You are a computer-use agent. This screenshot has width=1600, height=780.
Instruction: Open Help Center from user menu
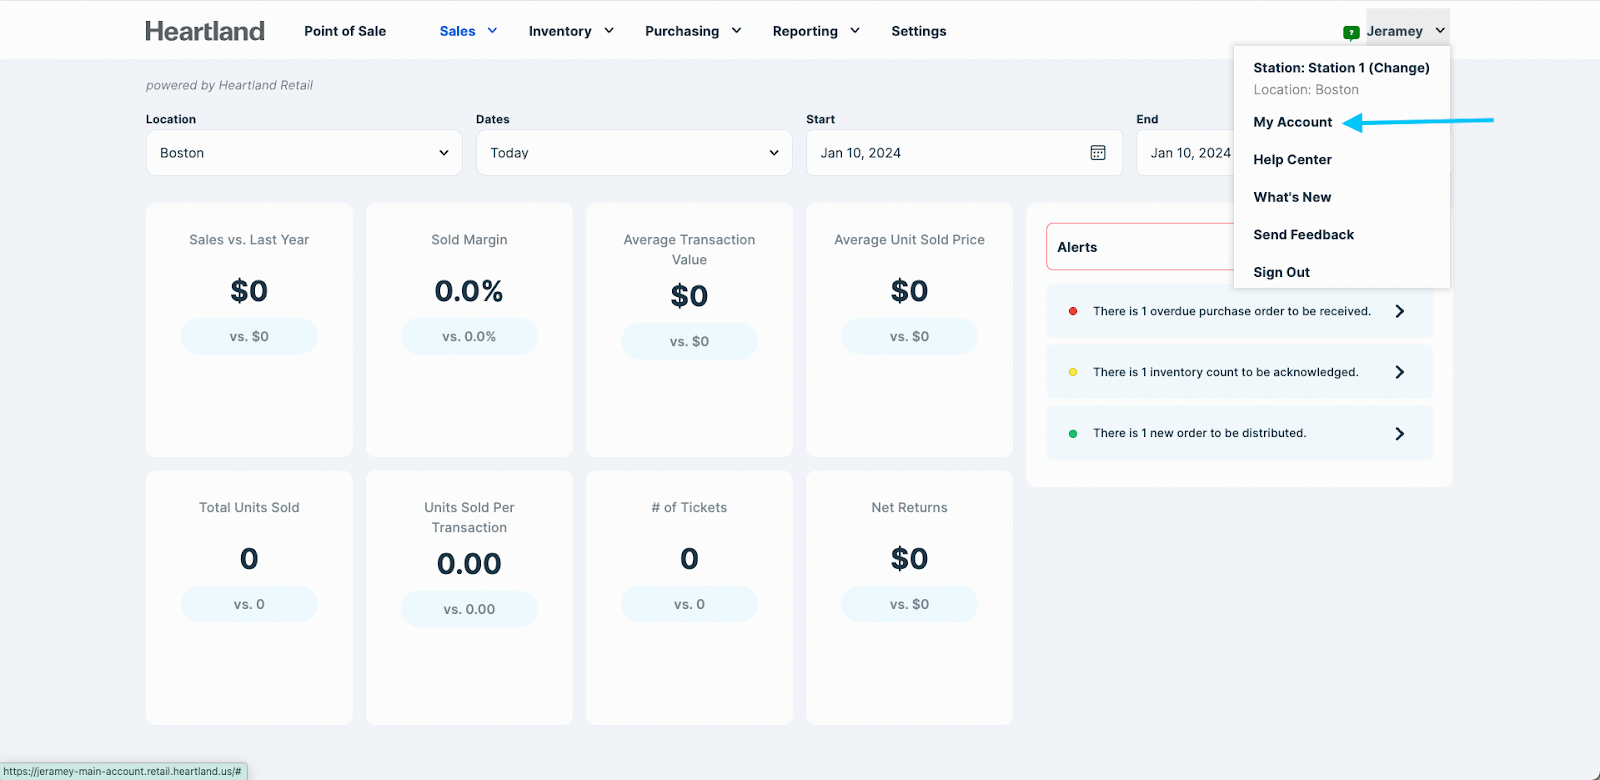[1292, 160]
